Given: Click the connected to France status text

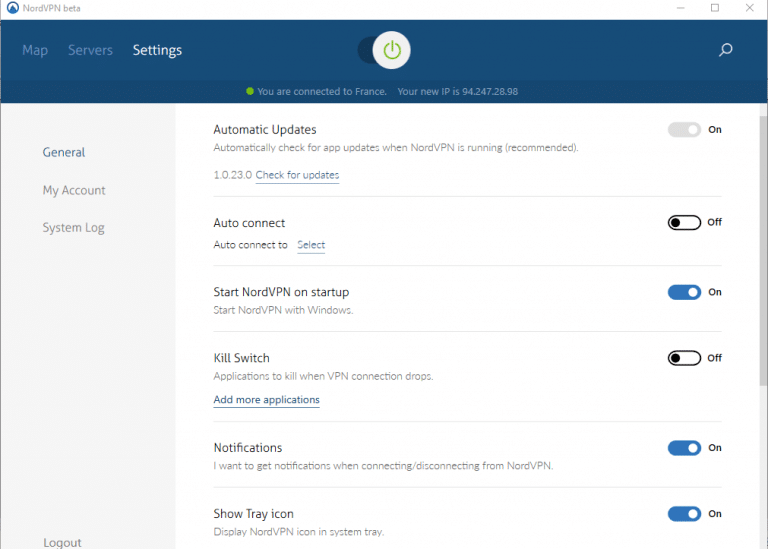Looking at the screenshot, I should click(x=322, y=92).
